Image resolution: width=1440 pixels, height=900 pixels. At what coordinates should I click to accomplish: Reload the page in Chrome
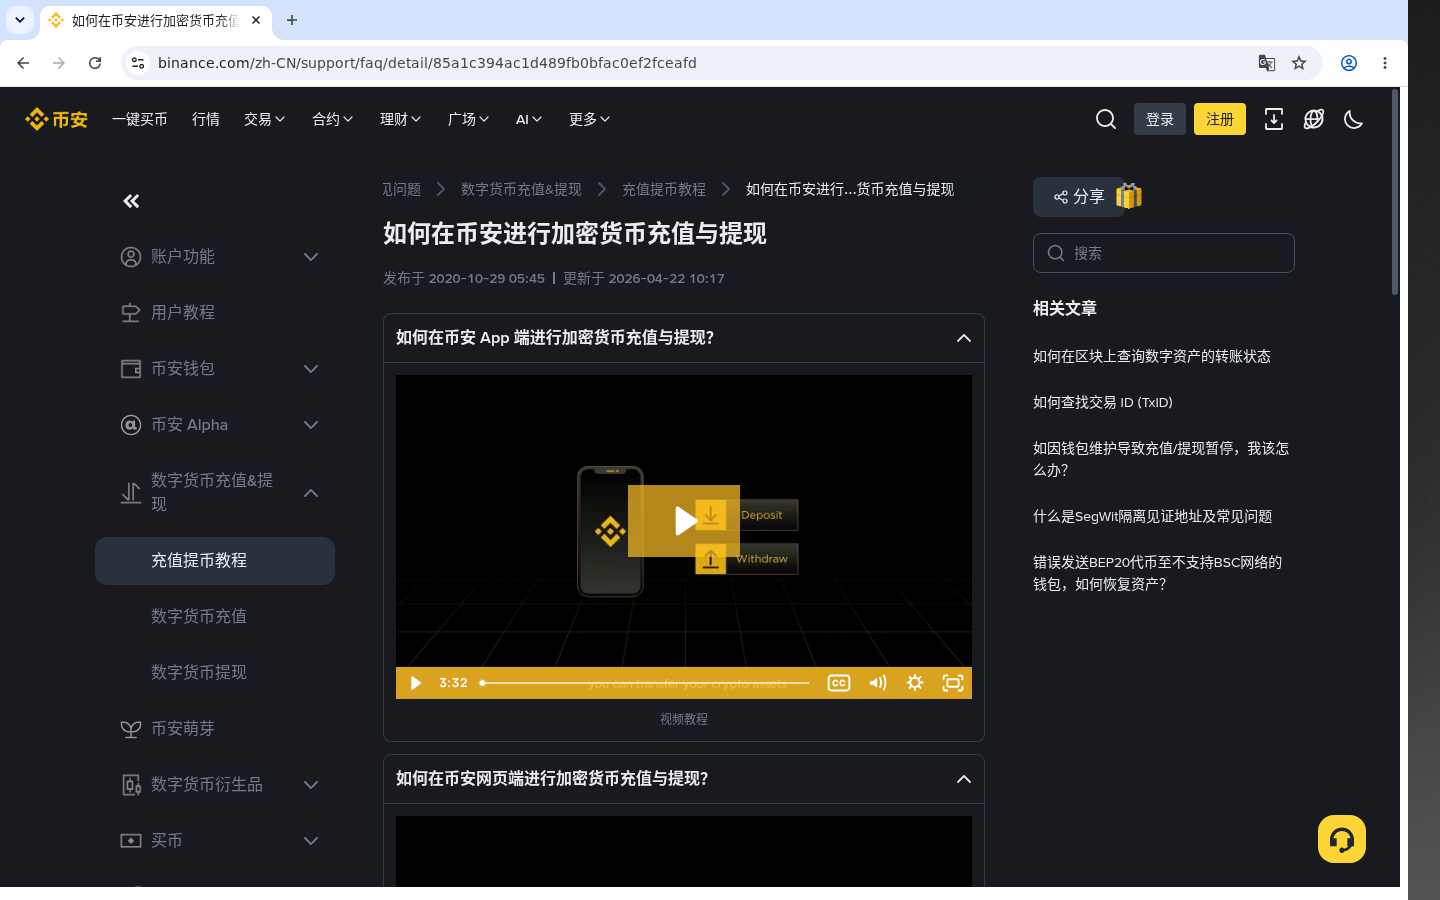95,63
